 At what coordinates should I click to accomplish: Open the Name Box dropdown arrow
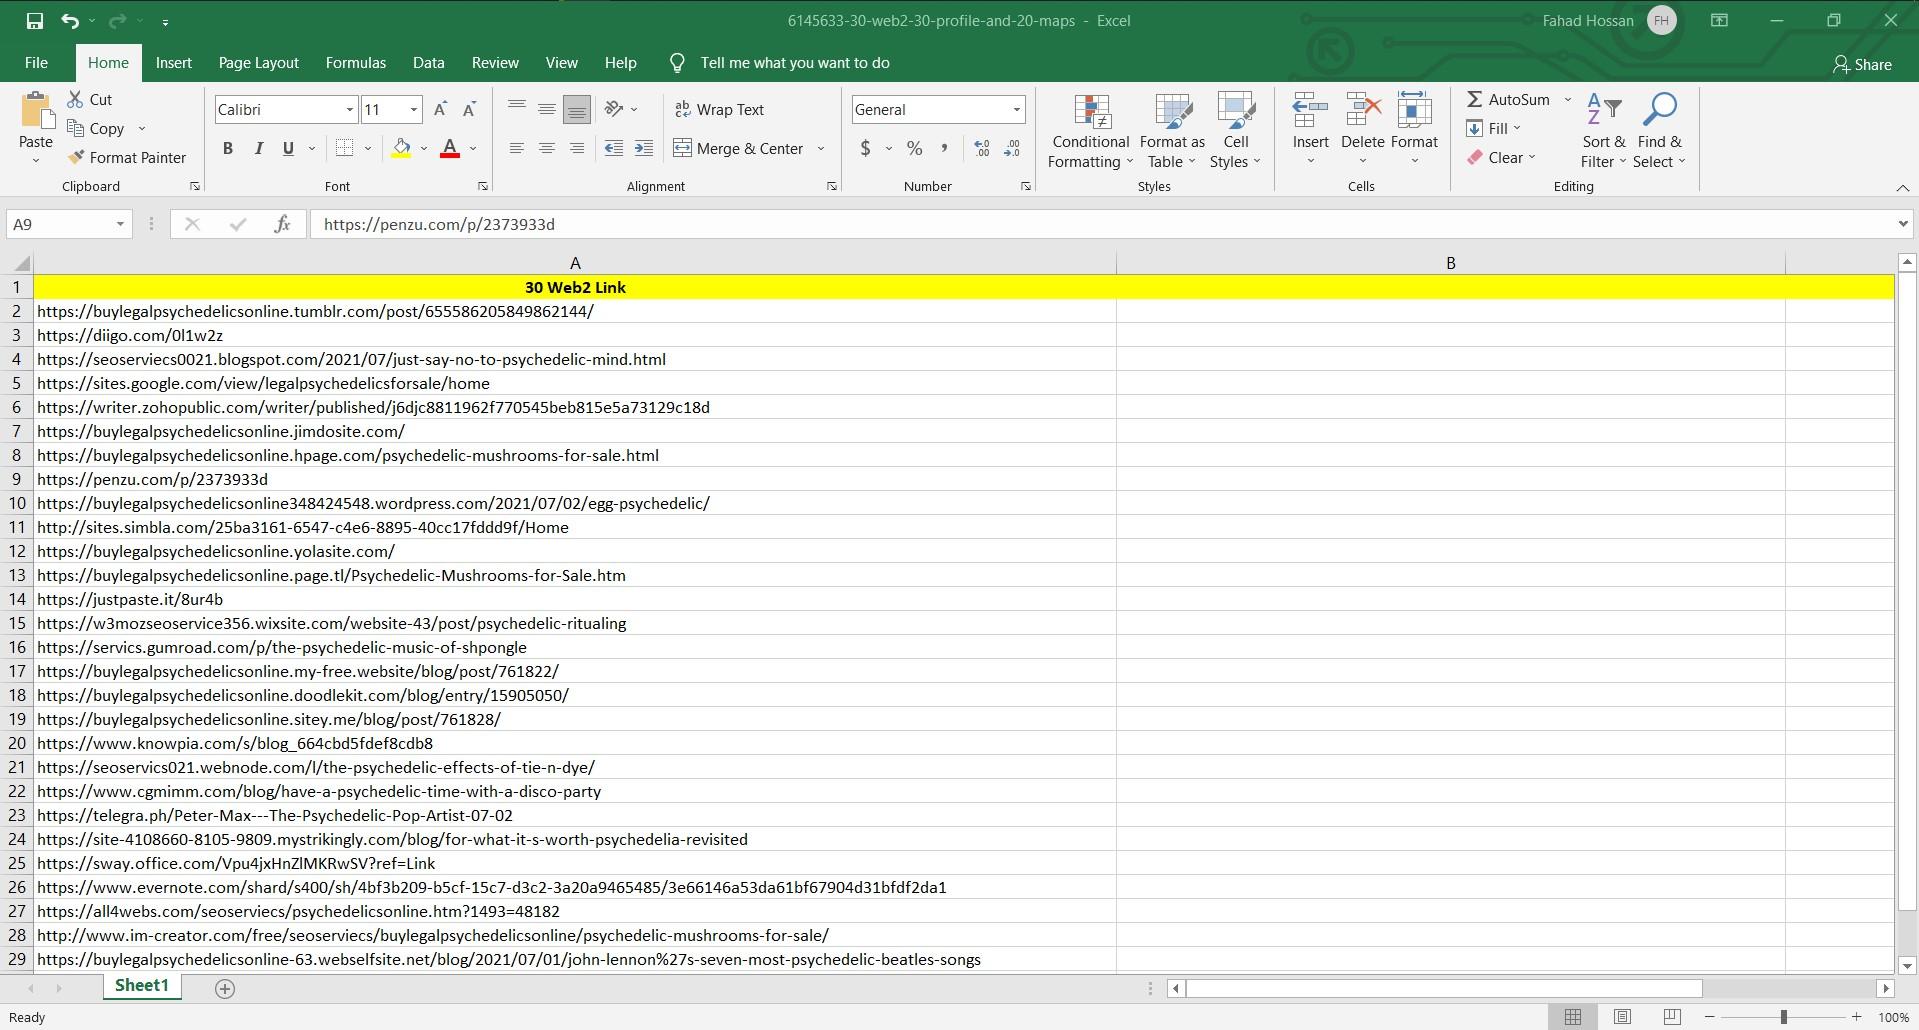point(120,224)
